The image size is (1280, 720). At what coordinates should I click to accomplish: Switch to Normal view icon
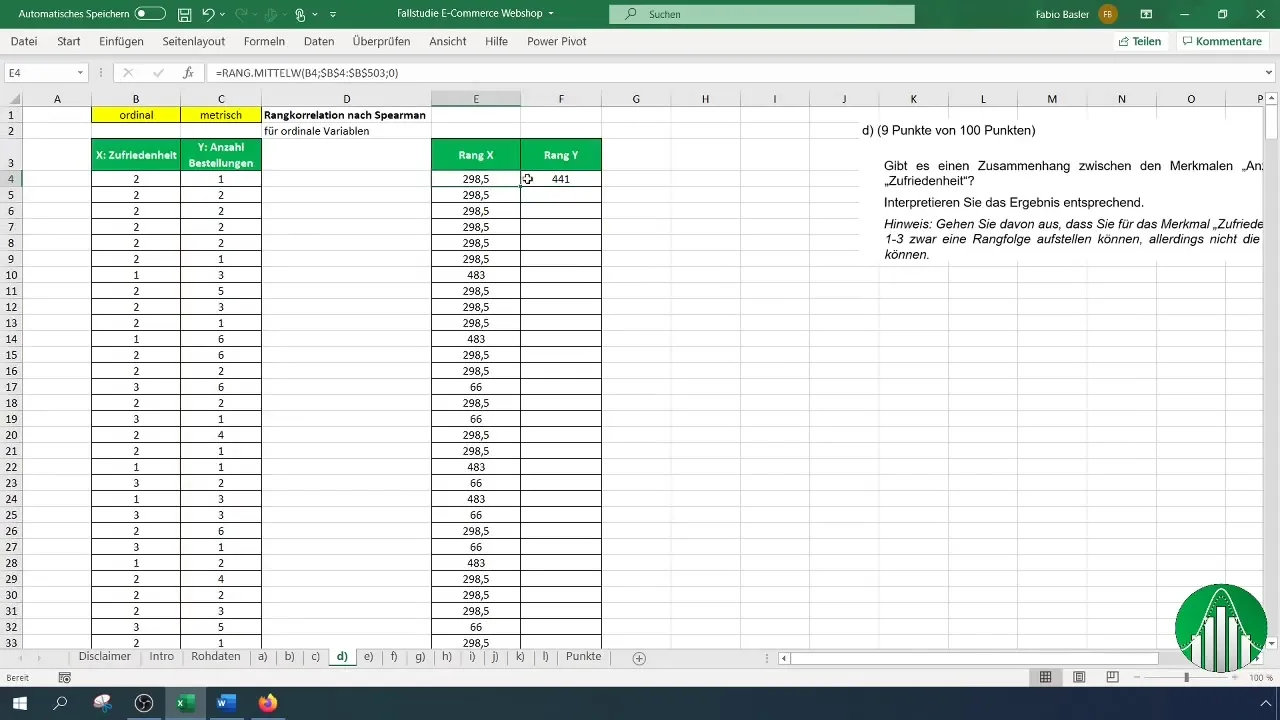click(1045, 677)
